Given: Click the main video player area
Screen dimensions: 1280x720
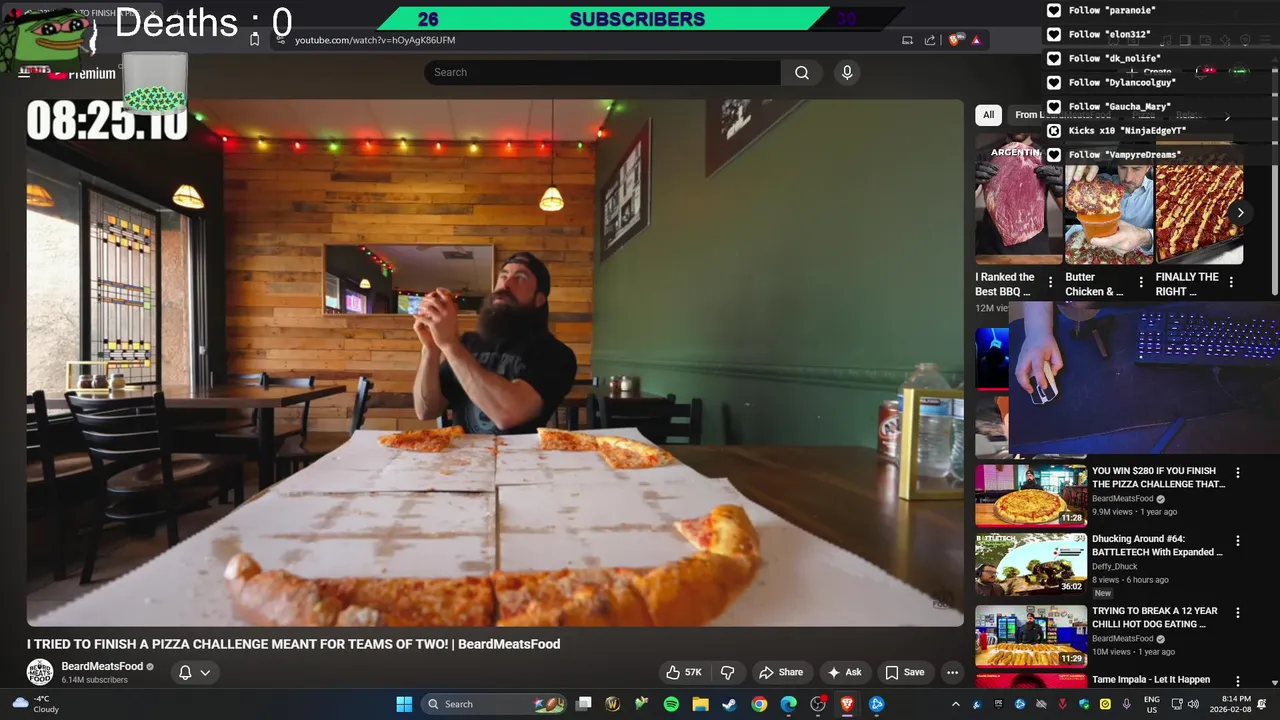Looking at the screenshot, I should [495, 362].
